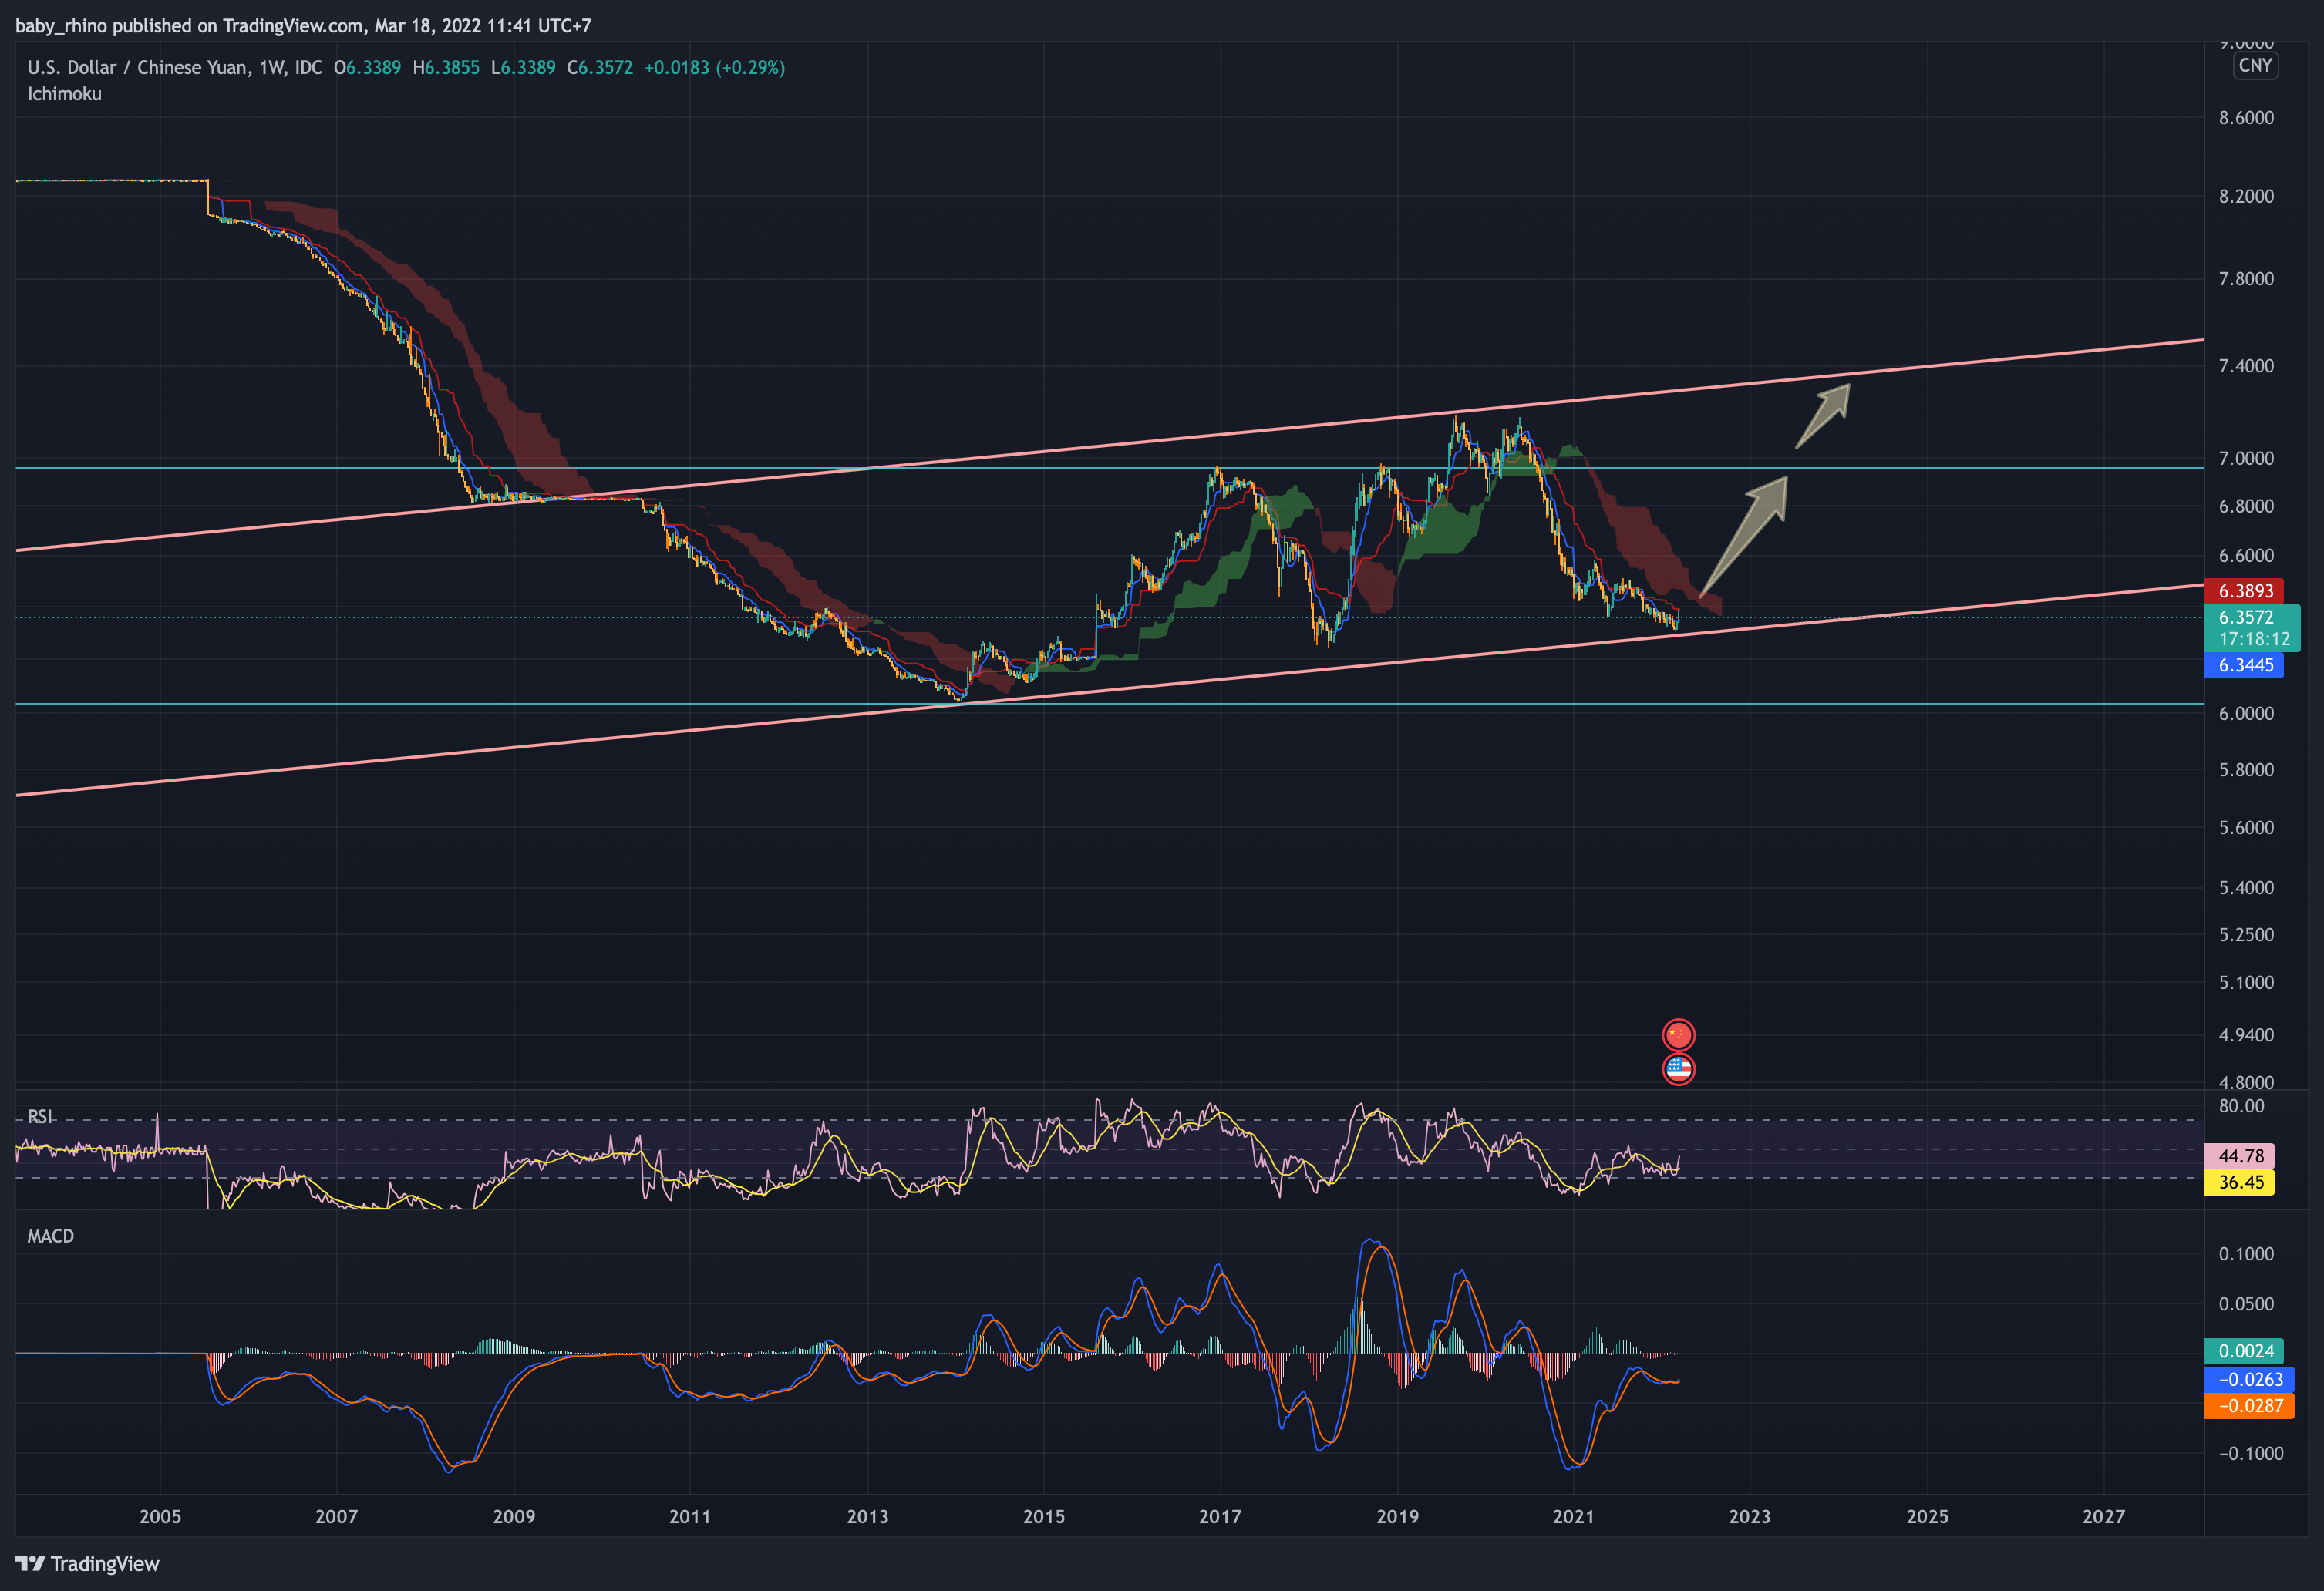Viewport: 2324px width, 1591px height.
Task: Click the blue MACD value tag −0.0263
Action: click(2248, 1379)
